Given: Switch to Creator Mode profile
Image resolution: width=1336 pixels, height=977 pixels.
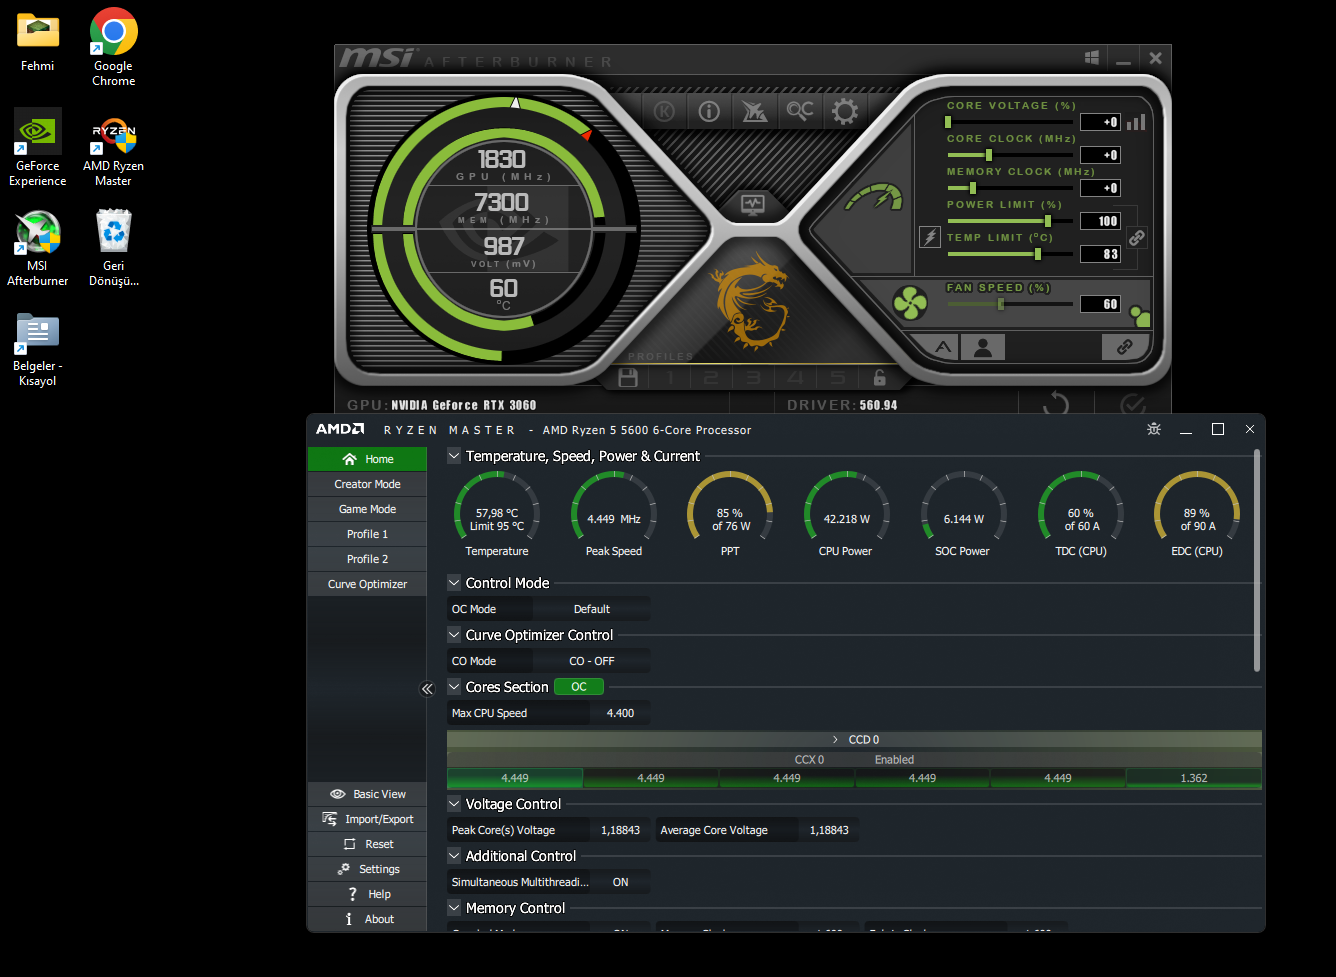Looking at the screenshot, I should [367, 484].
